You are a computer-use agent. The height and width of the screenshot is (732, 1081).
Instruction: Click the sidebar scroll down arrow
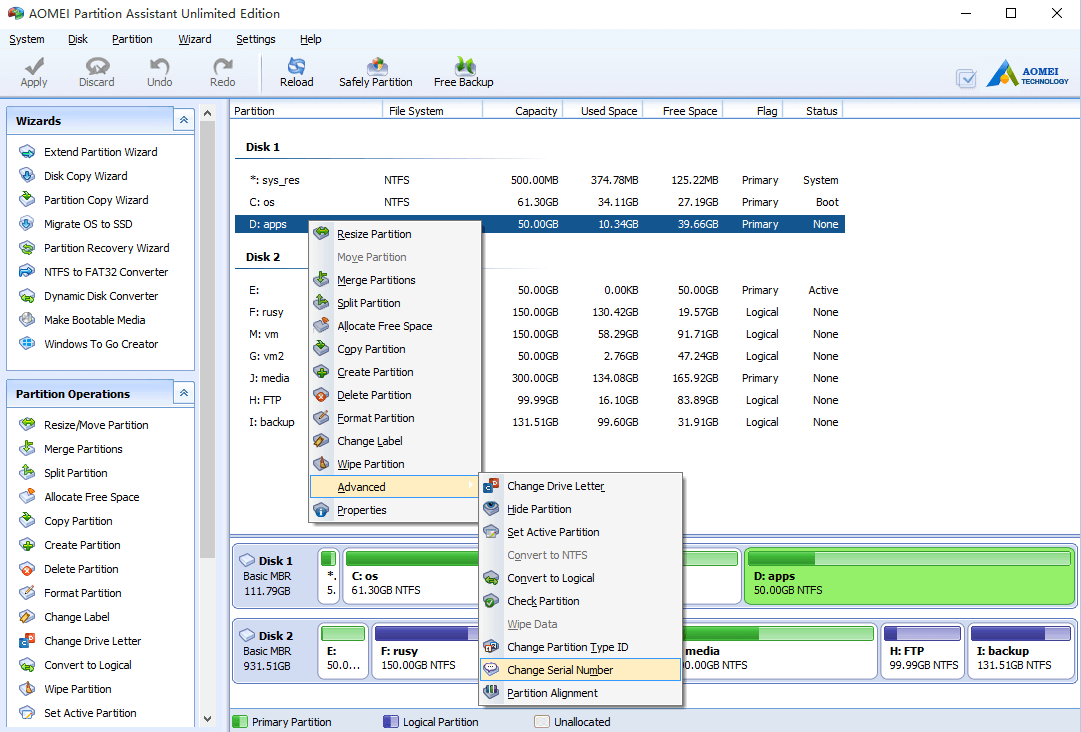(x=208, y=719)
